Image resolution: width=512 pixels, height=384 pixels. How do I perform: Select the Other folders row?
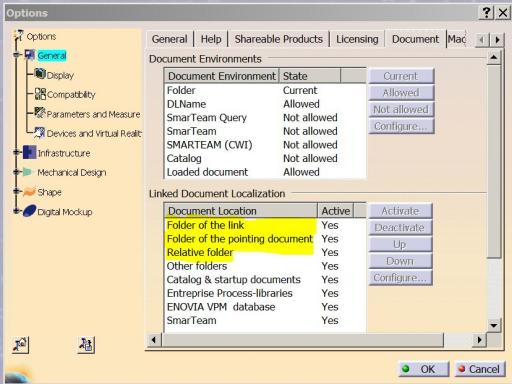pyautogui.click(x=265, y=266)
